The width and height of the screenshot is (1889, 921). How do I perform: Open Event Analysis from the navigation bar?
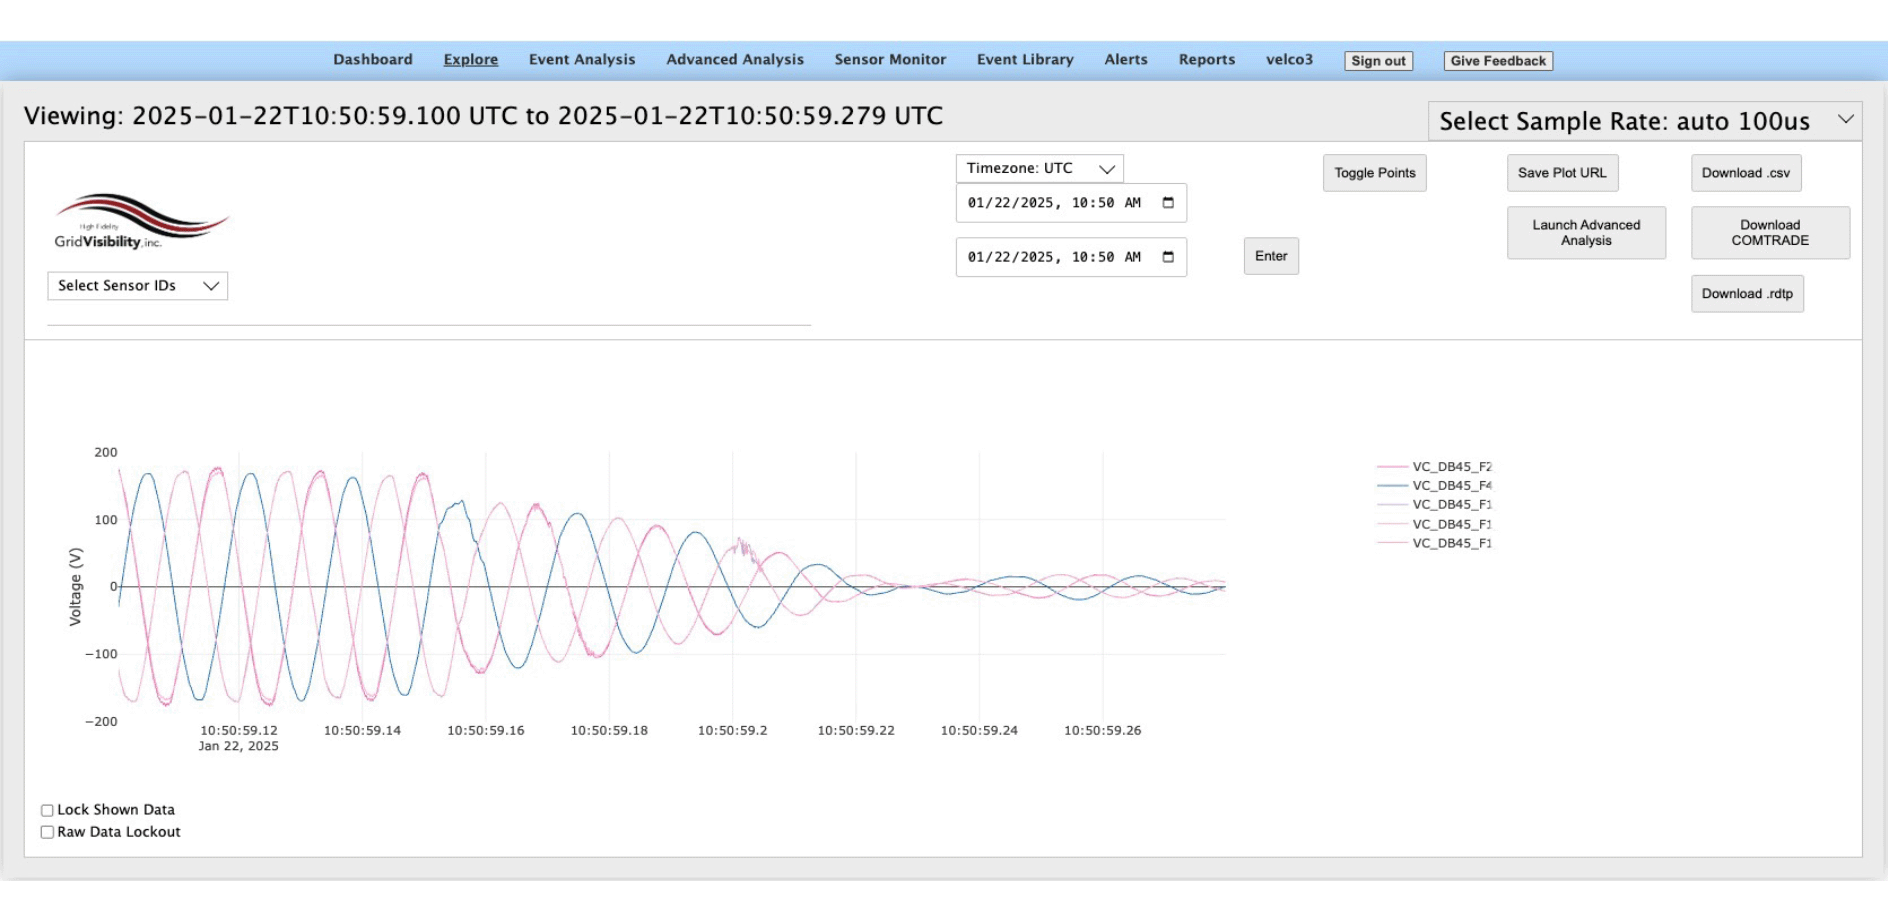581,60
